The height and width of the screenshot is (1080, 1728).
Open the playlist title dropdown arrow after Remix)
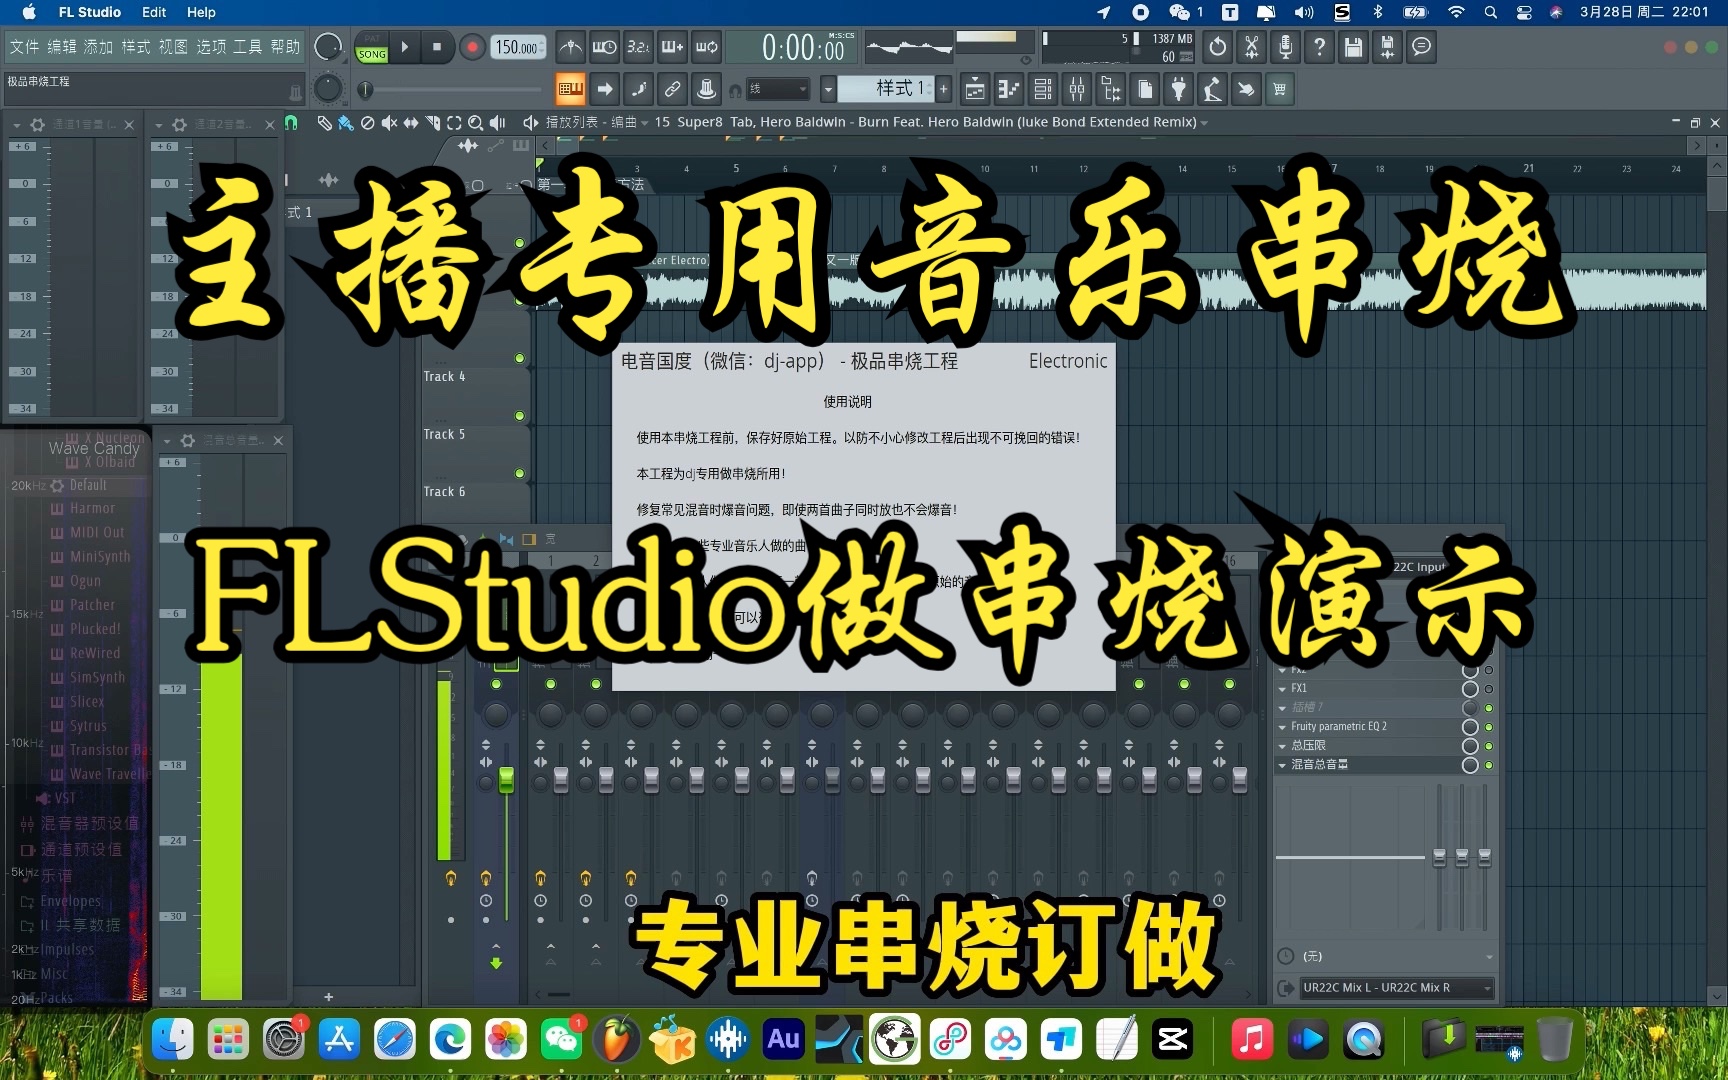(x=1204, y=123)
